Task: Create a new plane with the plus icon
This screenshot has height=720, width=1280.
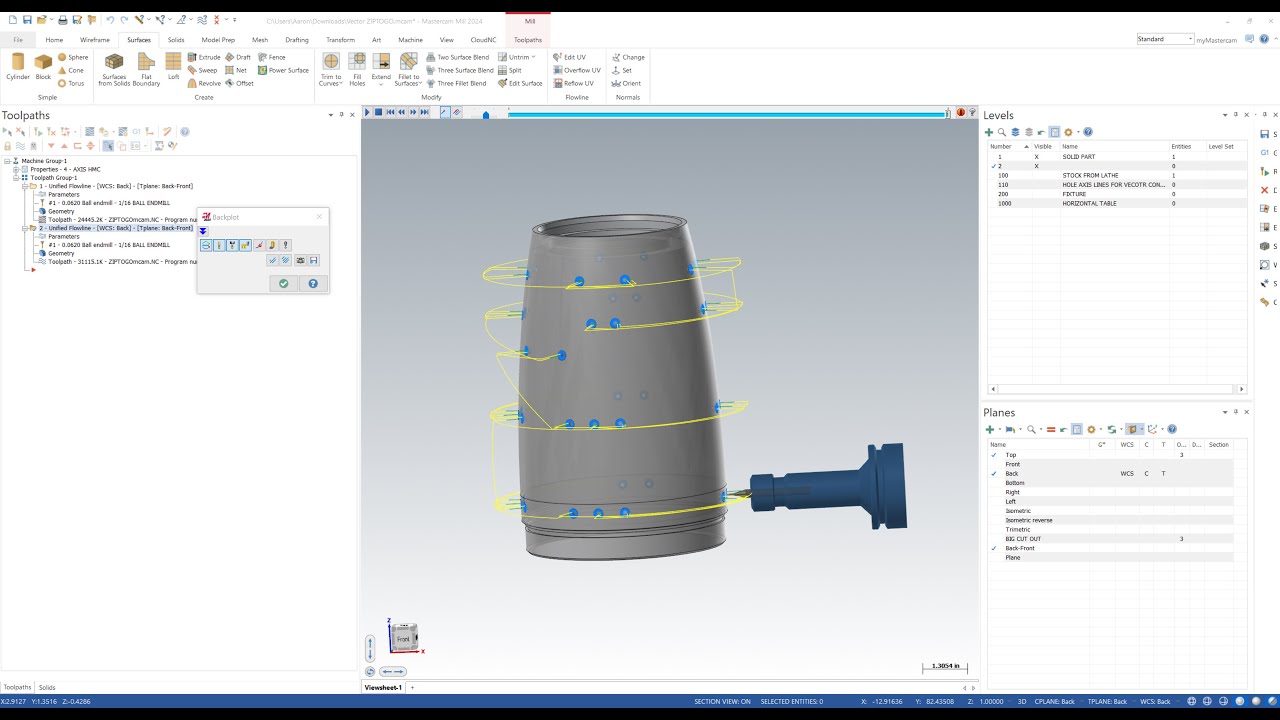Action: click(x=990, y=429)
